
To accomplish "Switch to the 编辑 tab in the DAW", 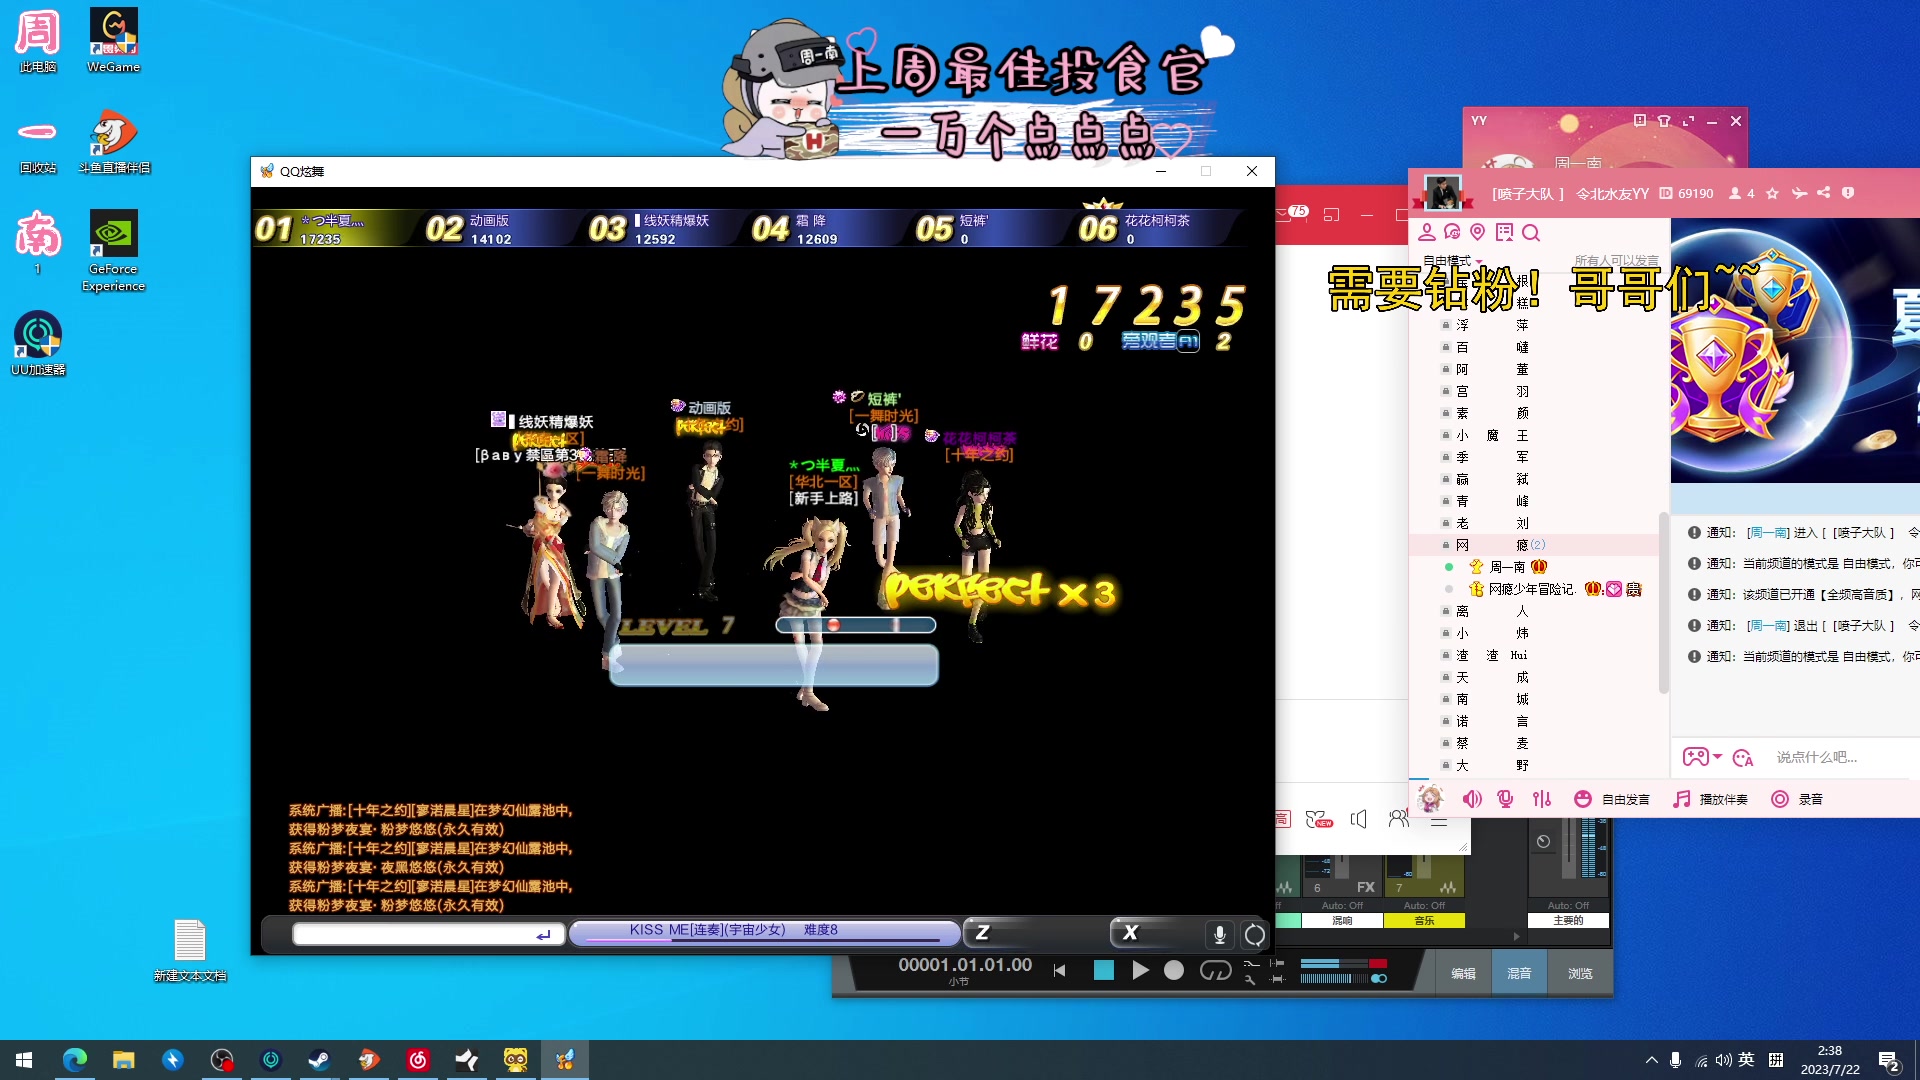I will click(x=1463, y=973).
